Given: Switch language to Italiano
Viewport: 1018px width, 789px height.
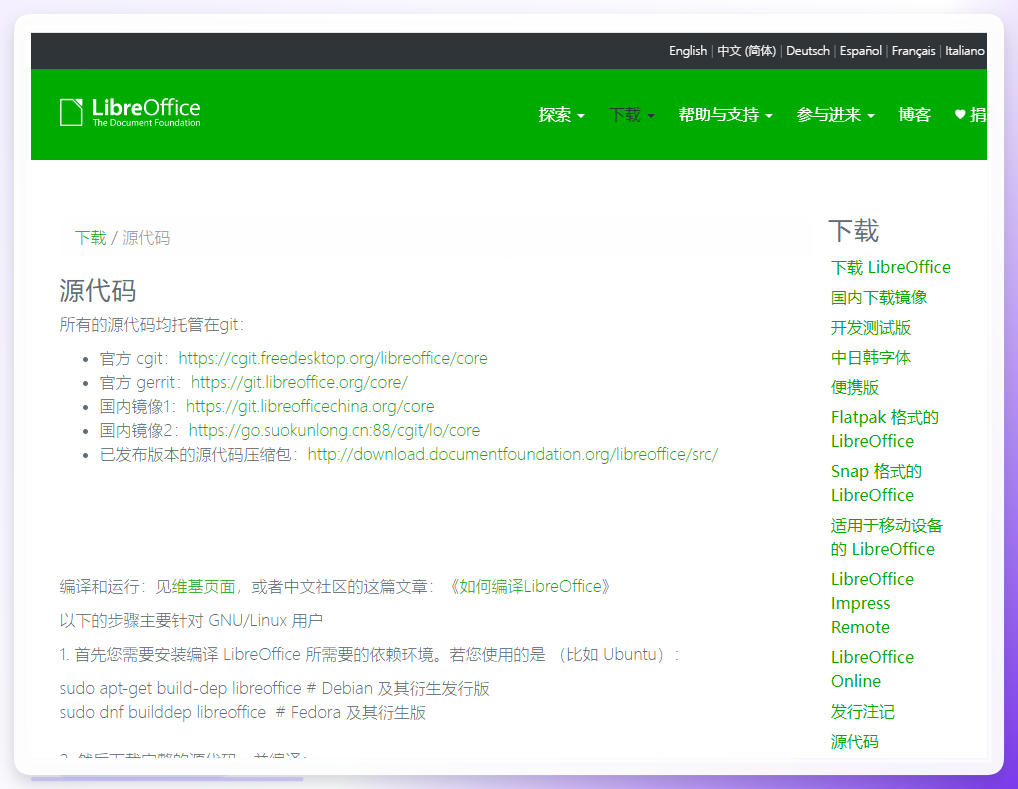Looking at the screenshot, I should (965, 51).
